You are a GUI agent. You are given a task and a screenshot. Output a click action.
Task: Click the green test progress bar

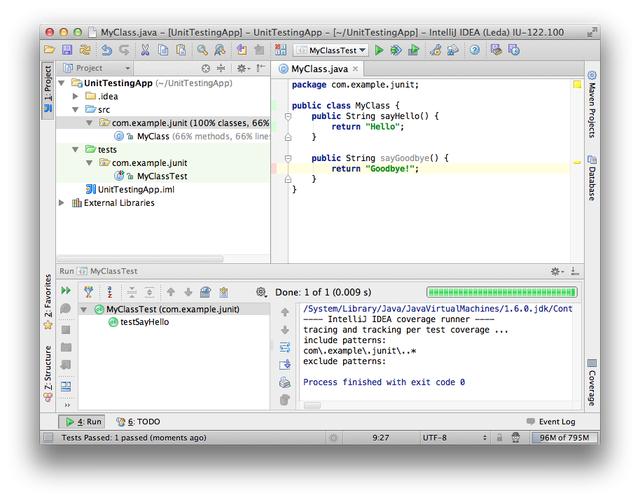point(502,292)
